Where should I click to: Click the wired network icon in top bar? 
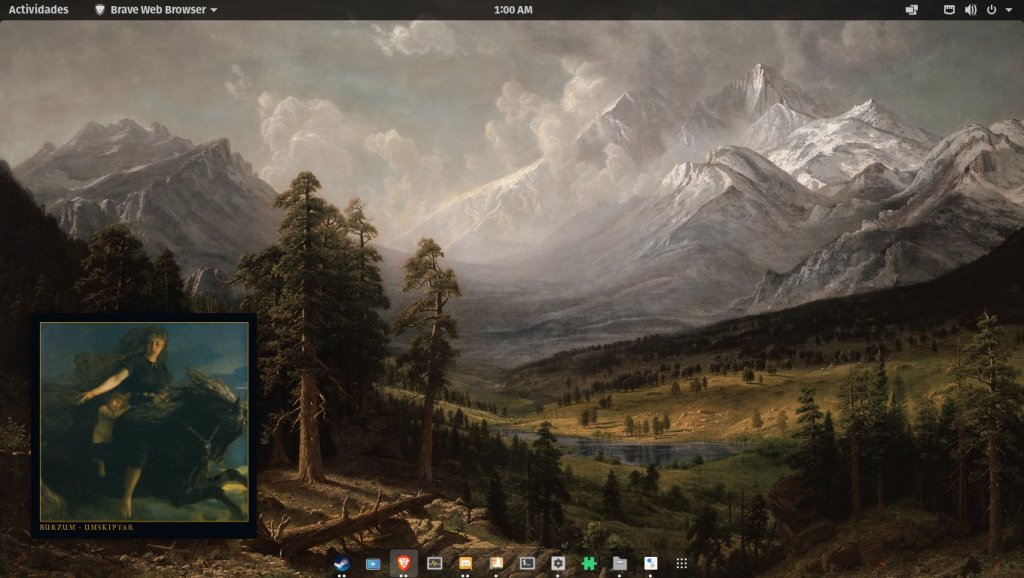(x=949, y=10)
